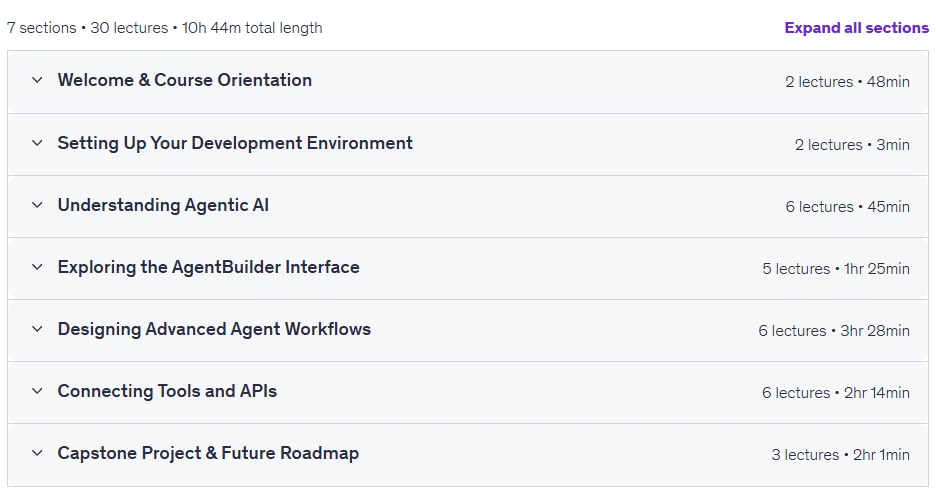Open chevron for Exploring the AgentBuilder Interface
Viewport: 936px width, 494px height.
[37, 267]
